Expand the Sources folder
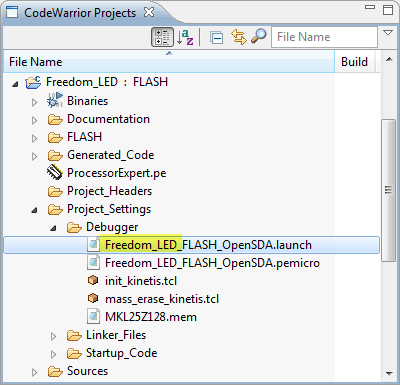This screenshot has width=400, height=385. pyautogui.click(x=34, y=372)
